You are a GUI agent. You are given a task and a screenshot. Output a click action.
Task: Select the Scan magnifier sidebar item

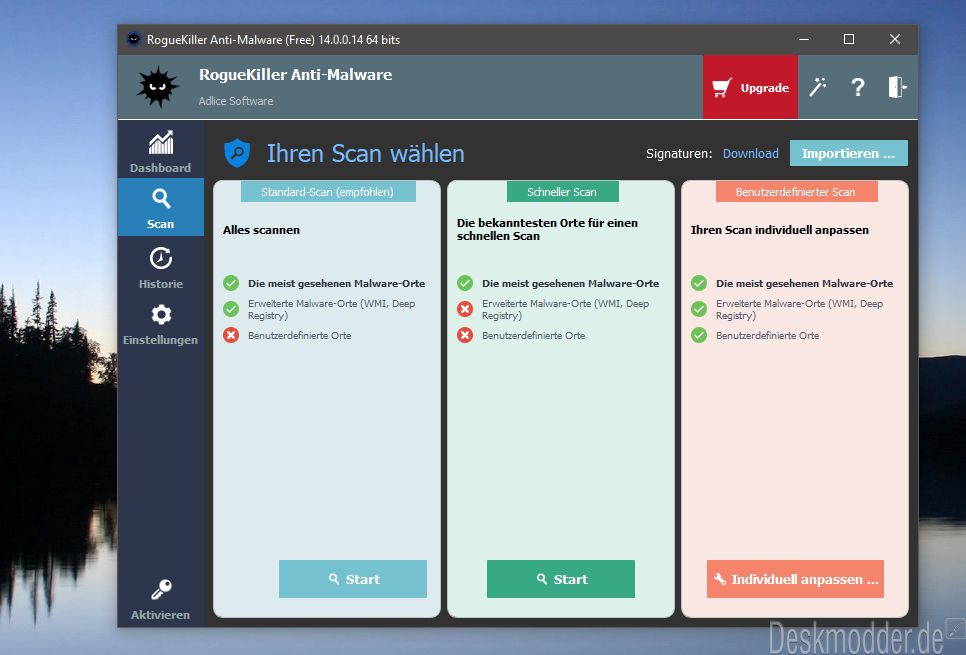(161, 208)
